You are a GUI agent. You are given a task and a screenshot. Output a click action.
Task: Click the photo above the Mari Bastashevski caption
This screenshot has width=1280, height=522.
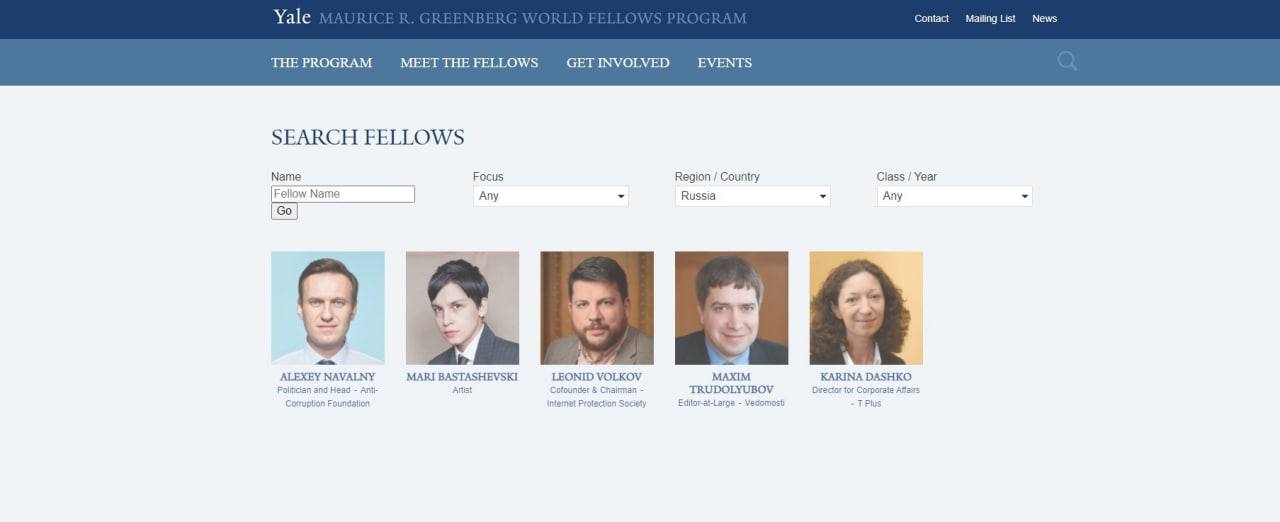pyautogui.click(x=462, y=308)
